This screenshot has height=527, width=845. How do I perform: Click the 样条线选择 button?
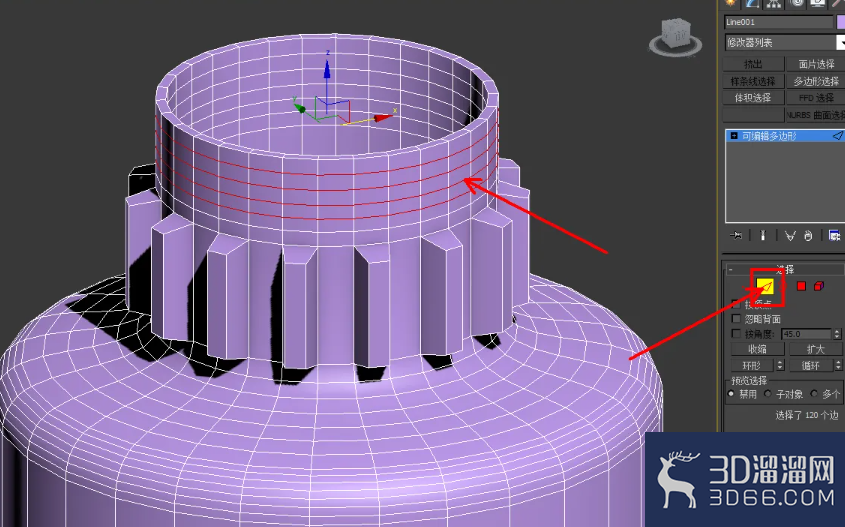(x=753, y=81)
